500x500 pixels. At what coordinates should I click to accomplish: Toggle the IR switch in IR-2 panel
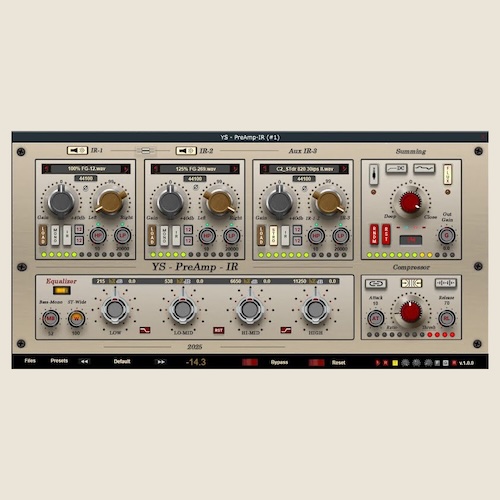[x=176, y=236]
